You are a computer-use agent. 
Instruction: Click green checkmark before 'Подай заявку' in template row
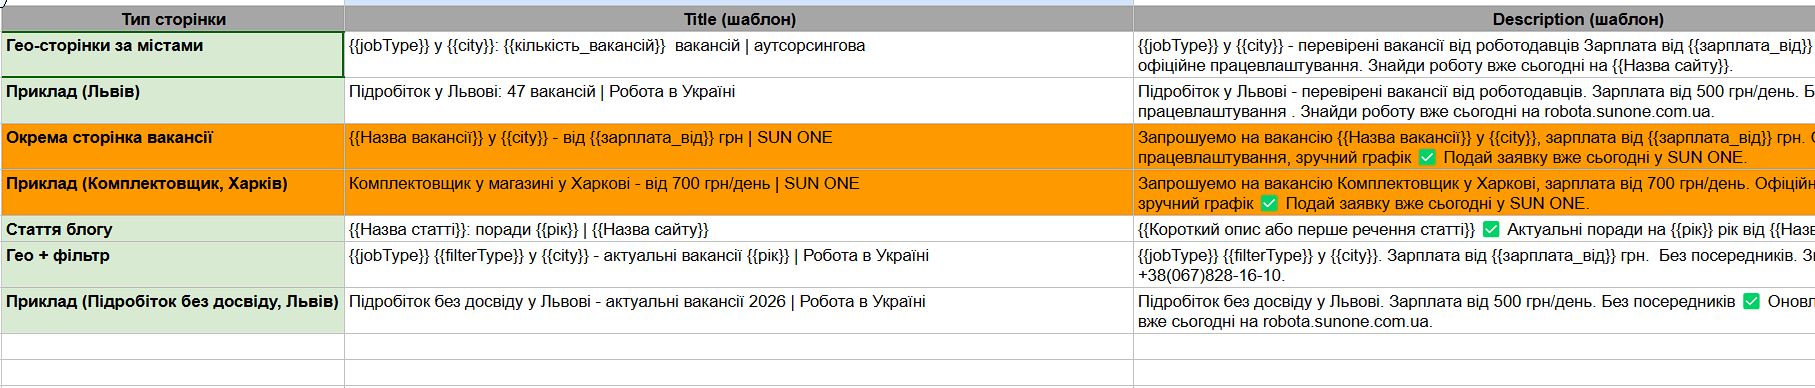click(x=1427, y=157)
